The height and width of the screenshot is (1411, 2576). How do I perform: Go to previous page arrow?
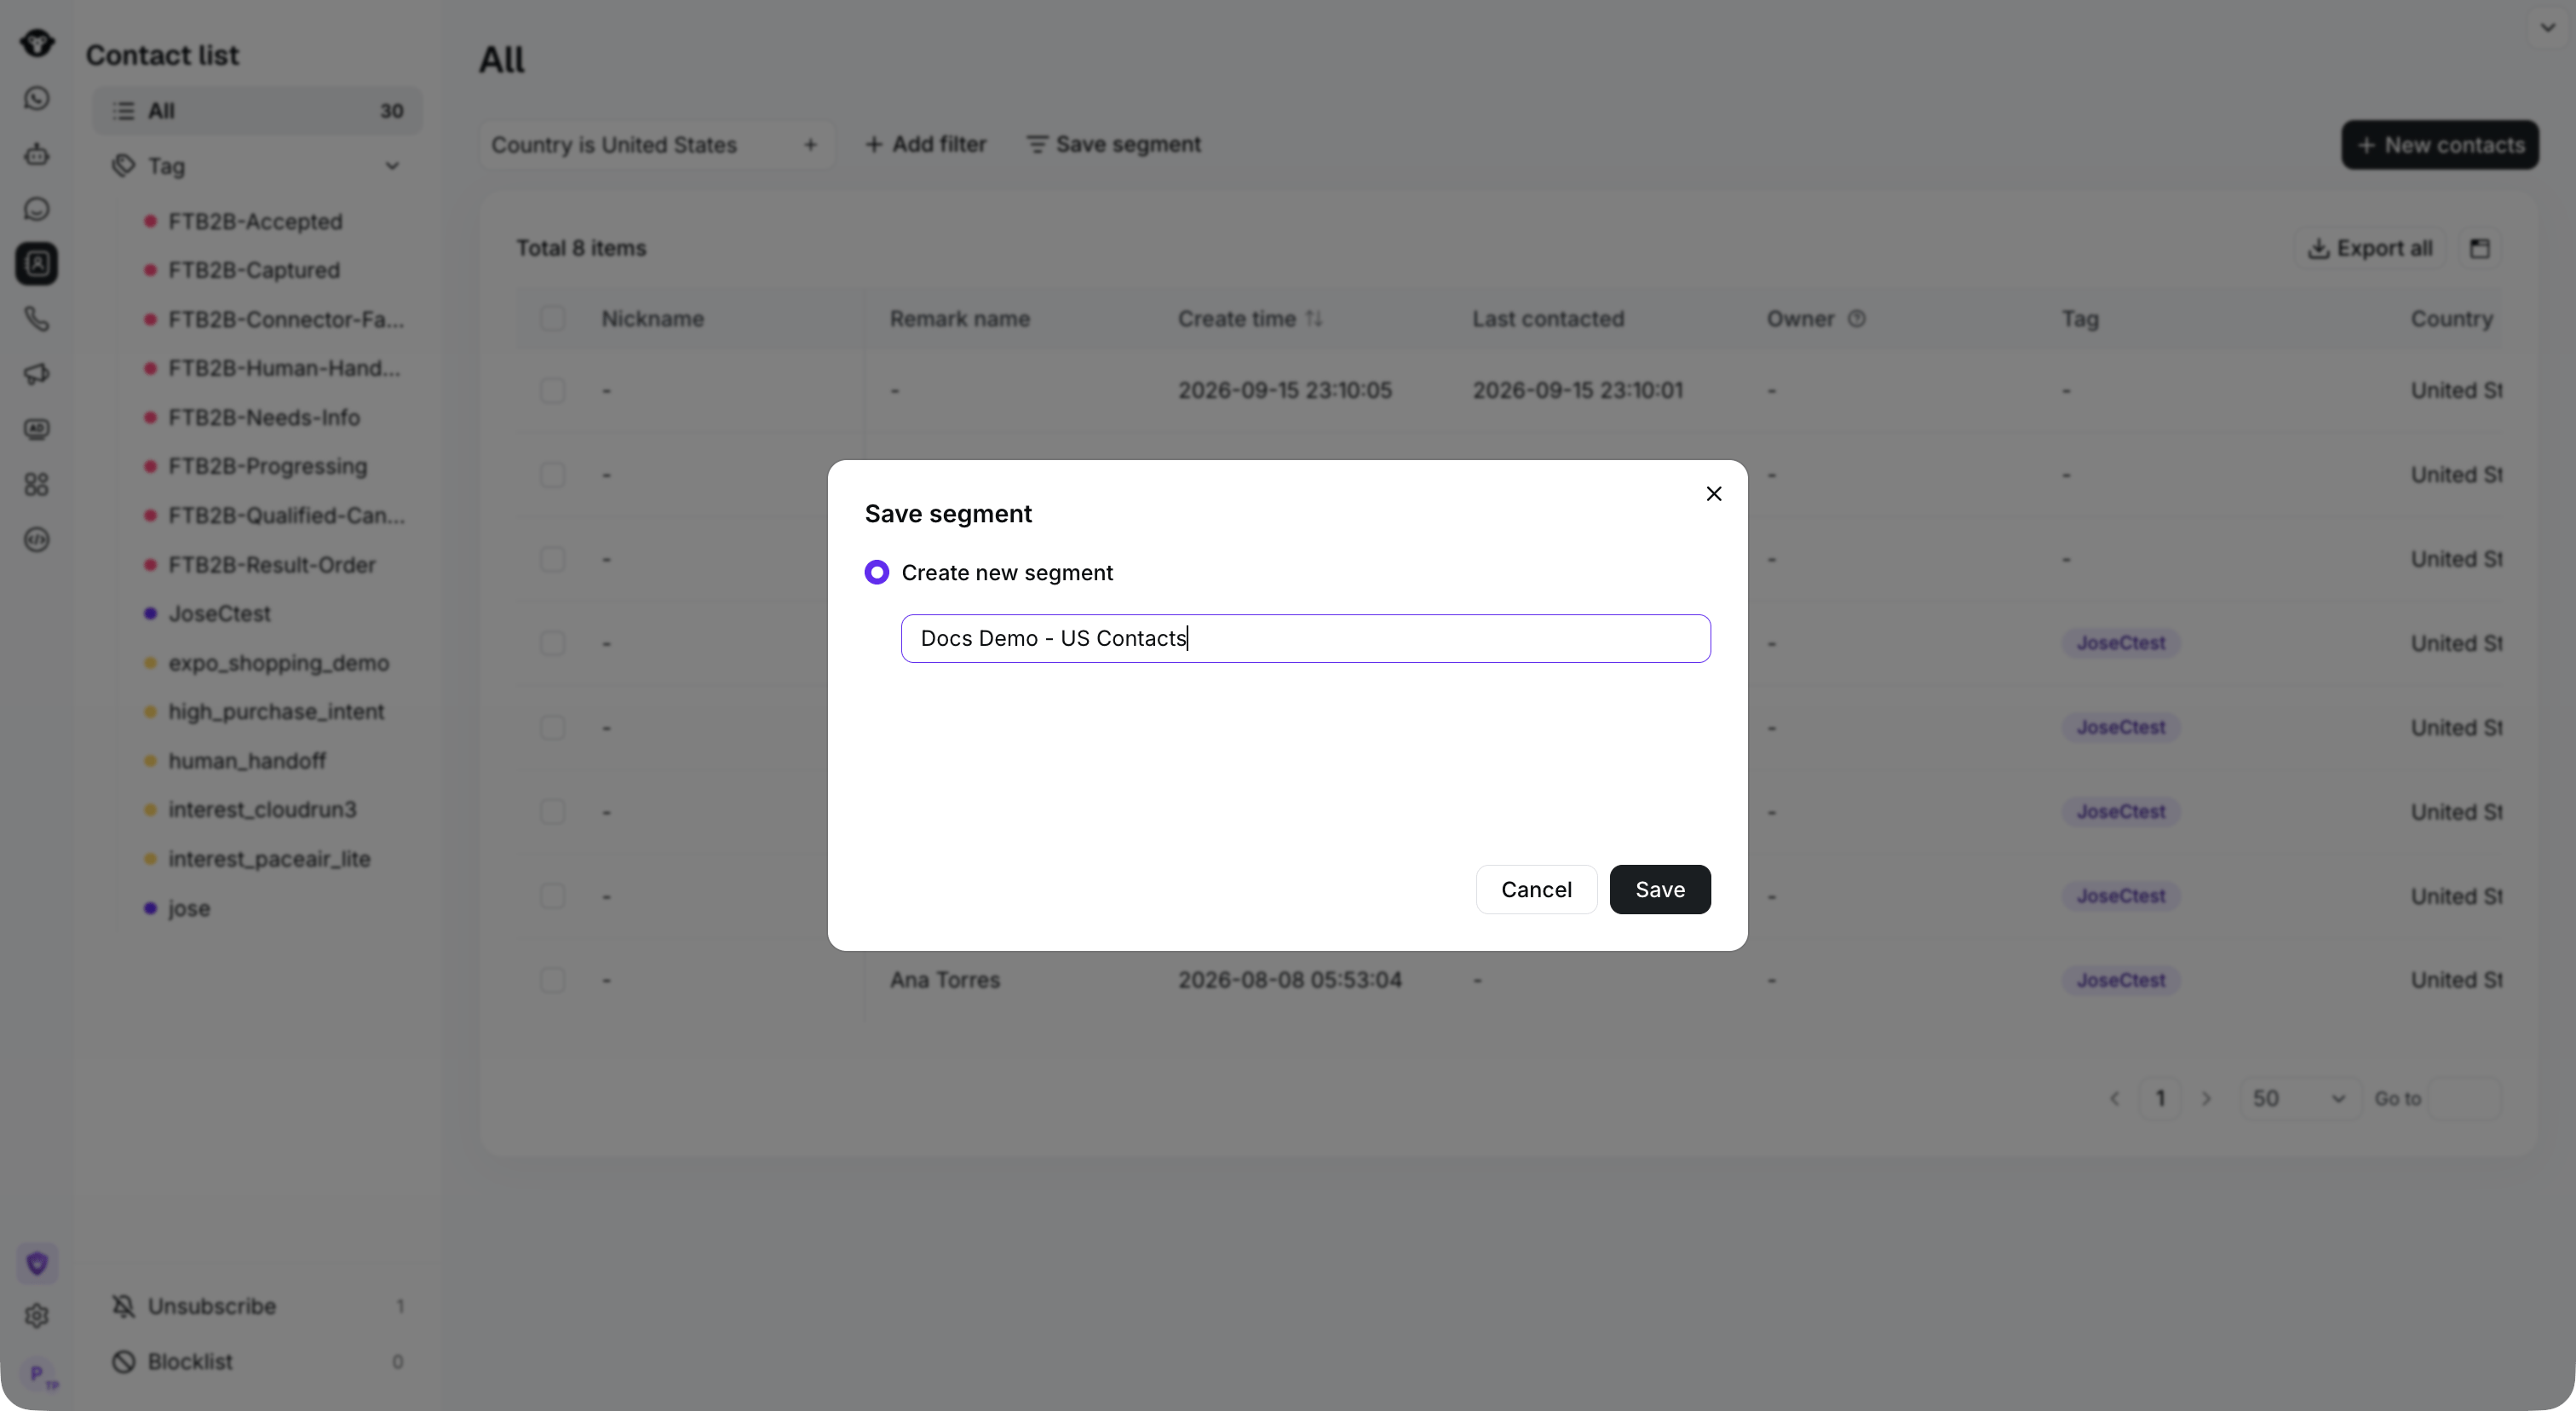2114,1099
